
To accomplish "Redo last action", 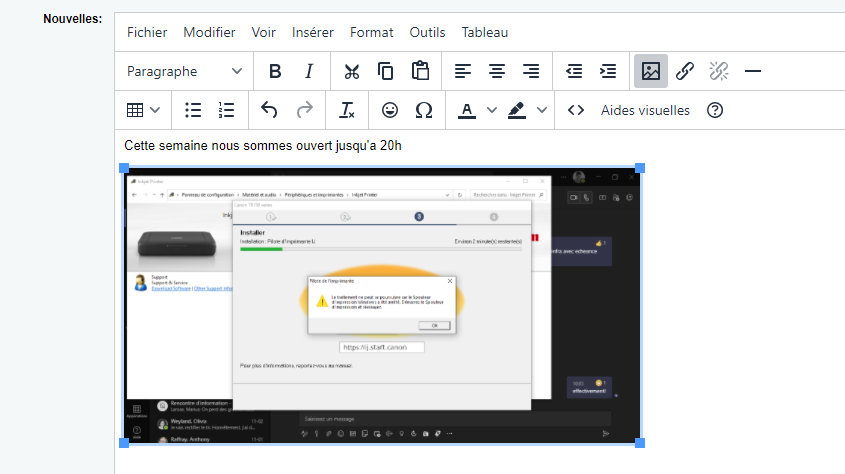I will pos(304,110).
